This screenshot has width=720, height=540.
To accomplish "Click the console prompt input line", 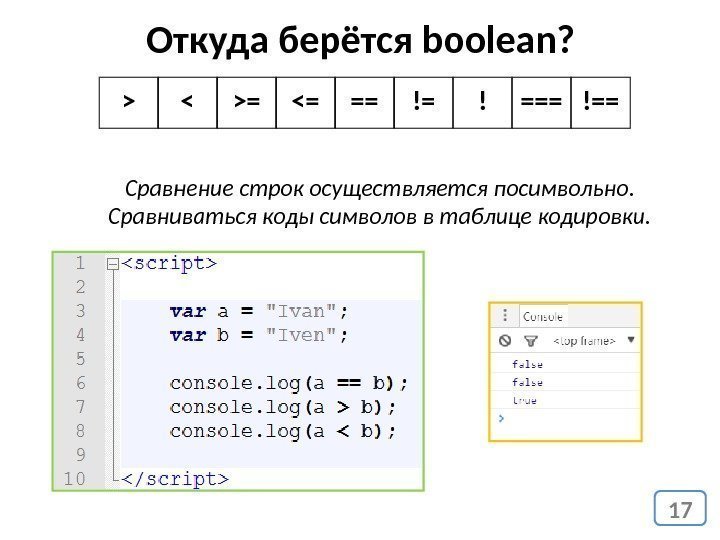I will 565,418.
